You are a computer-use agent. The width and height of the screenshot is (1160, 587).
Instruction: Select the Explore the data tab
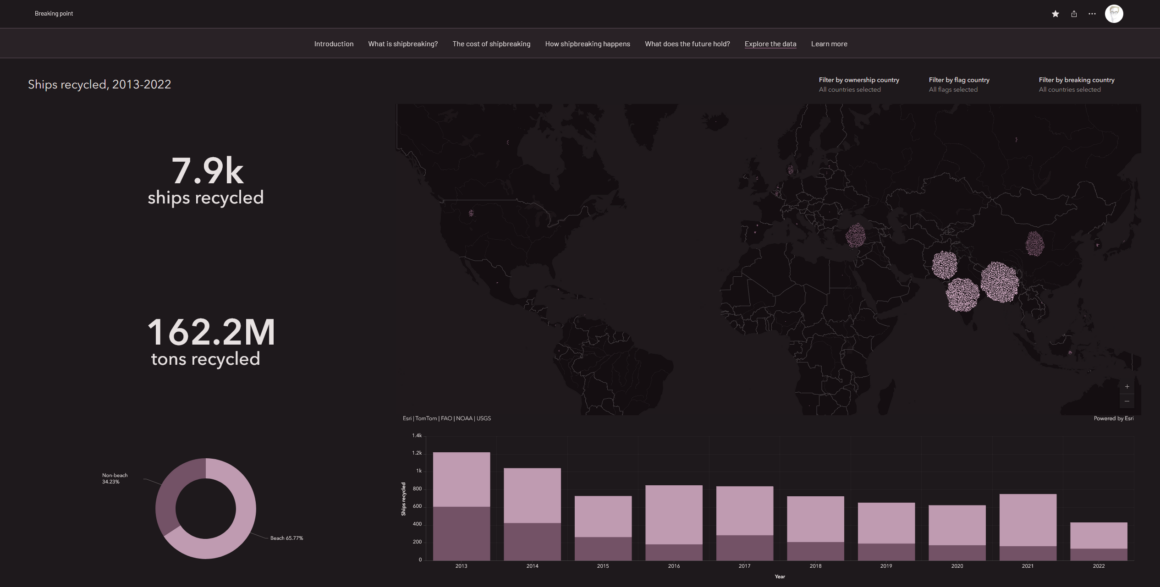pos(770,44)
